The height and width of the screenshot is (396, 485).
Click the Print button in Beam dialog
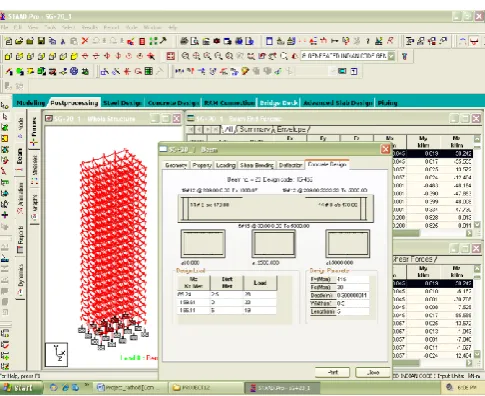pyautogui.click(x=333, y=372)
